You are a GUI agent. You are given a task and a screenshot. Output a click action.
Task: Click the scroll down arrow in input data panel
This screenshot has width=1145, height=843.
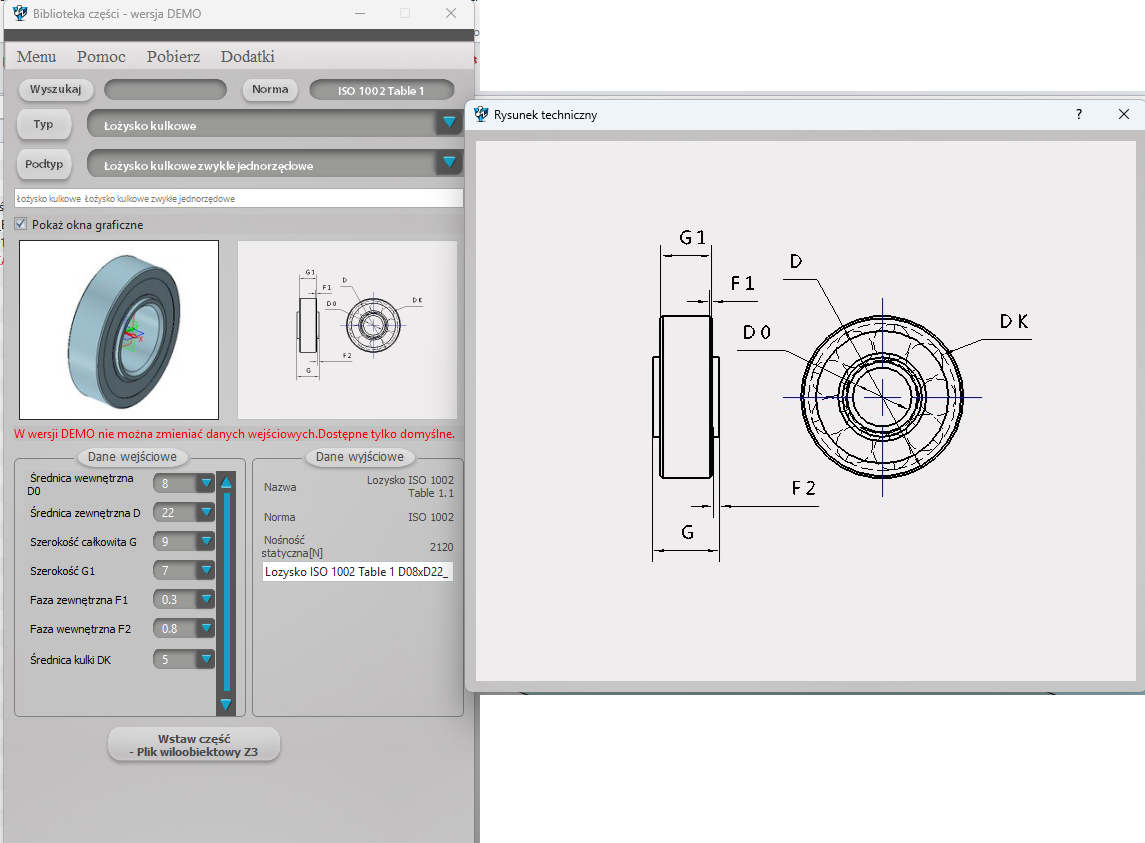[226, 704]
